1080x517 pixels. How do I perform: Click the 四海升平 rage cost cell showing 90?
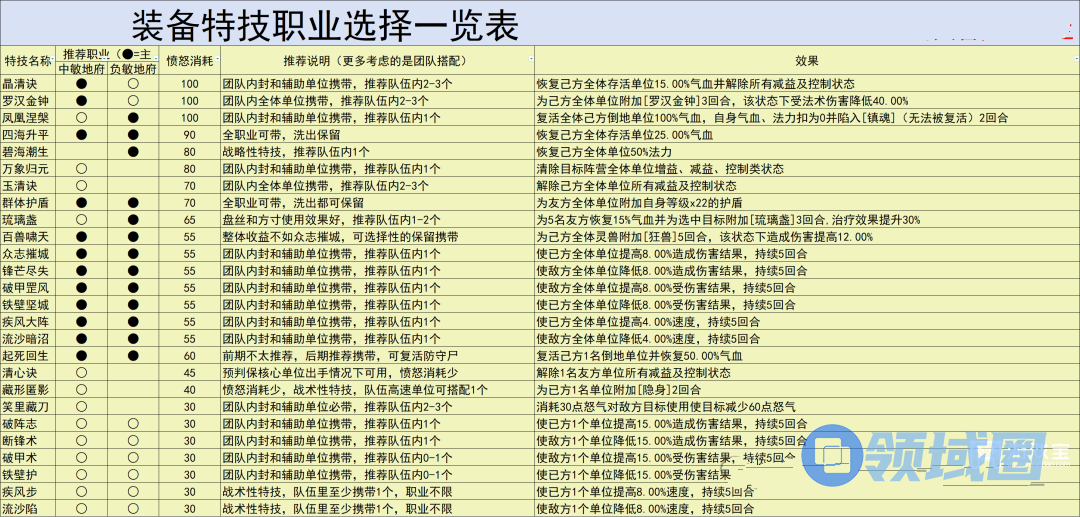[x=189, y=135]
